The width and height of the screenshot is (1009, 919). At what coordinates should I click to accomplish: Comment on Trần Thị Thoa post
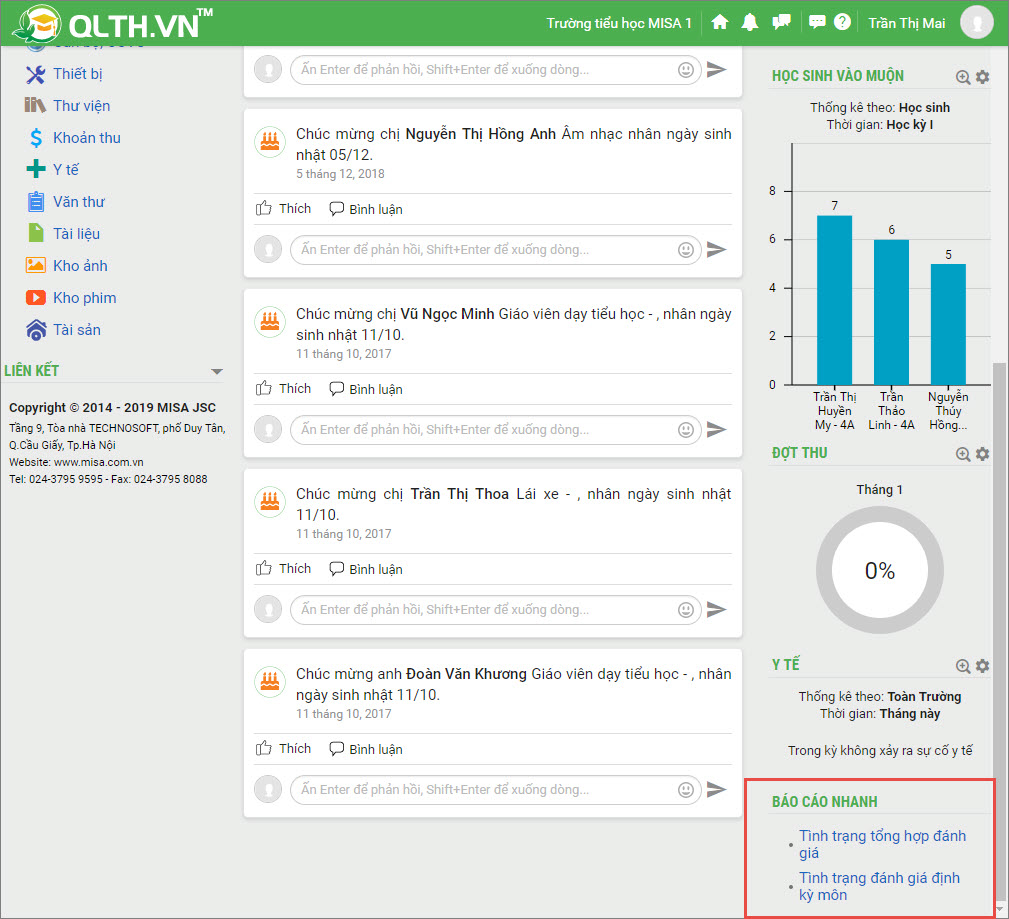[366, 570]
